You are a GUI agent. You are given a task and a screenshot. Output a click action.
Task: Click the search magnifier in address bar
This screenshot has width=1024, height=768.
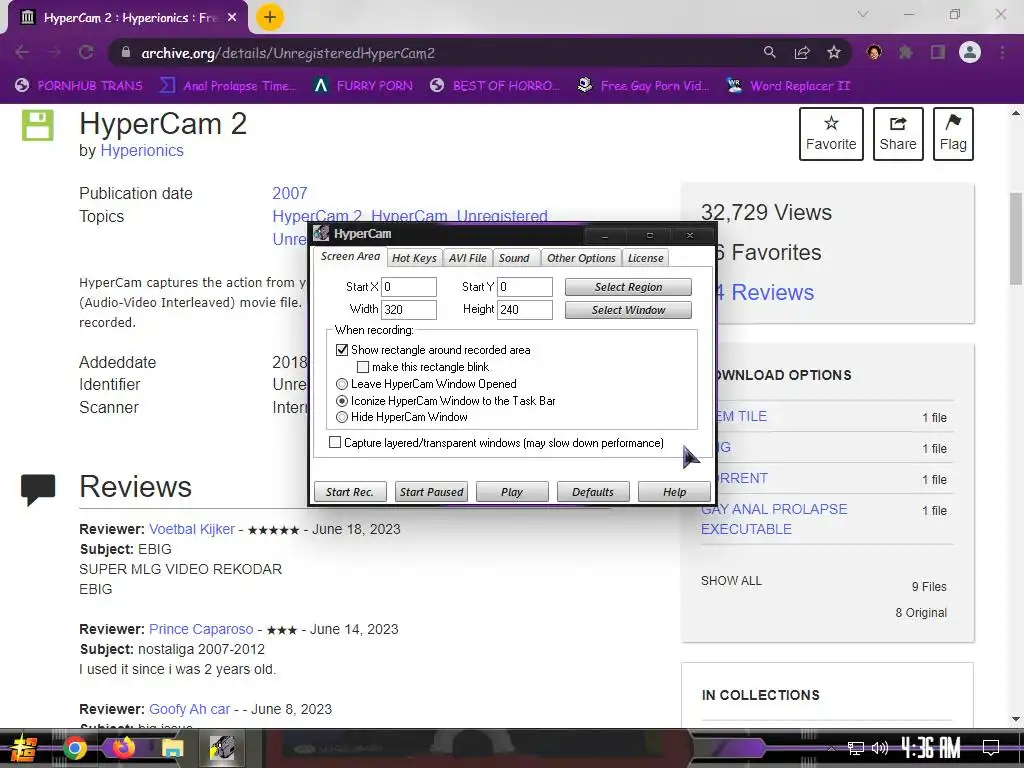point(770,53)
